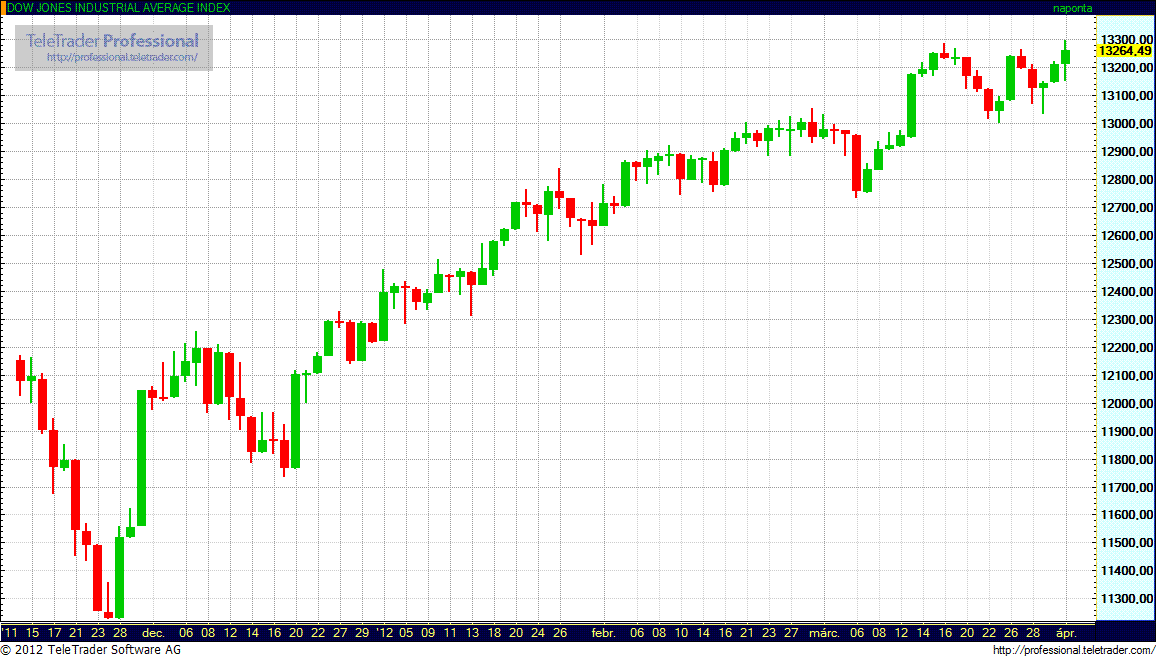Viewport: 1156px width, 659px height.
Task: Select the 'febr.' month marker on time axis
Action: 603,633
